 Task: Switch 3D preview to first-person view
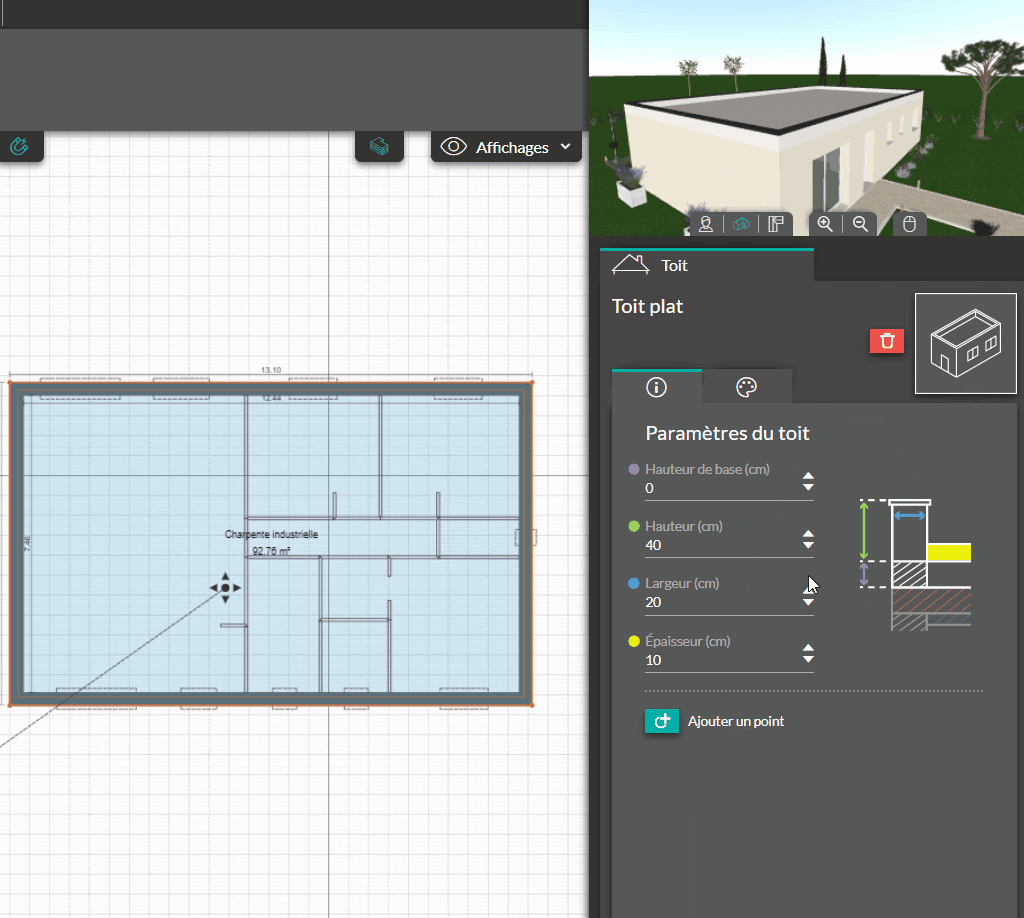pos(706,224)
